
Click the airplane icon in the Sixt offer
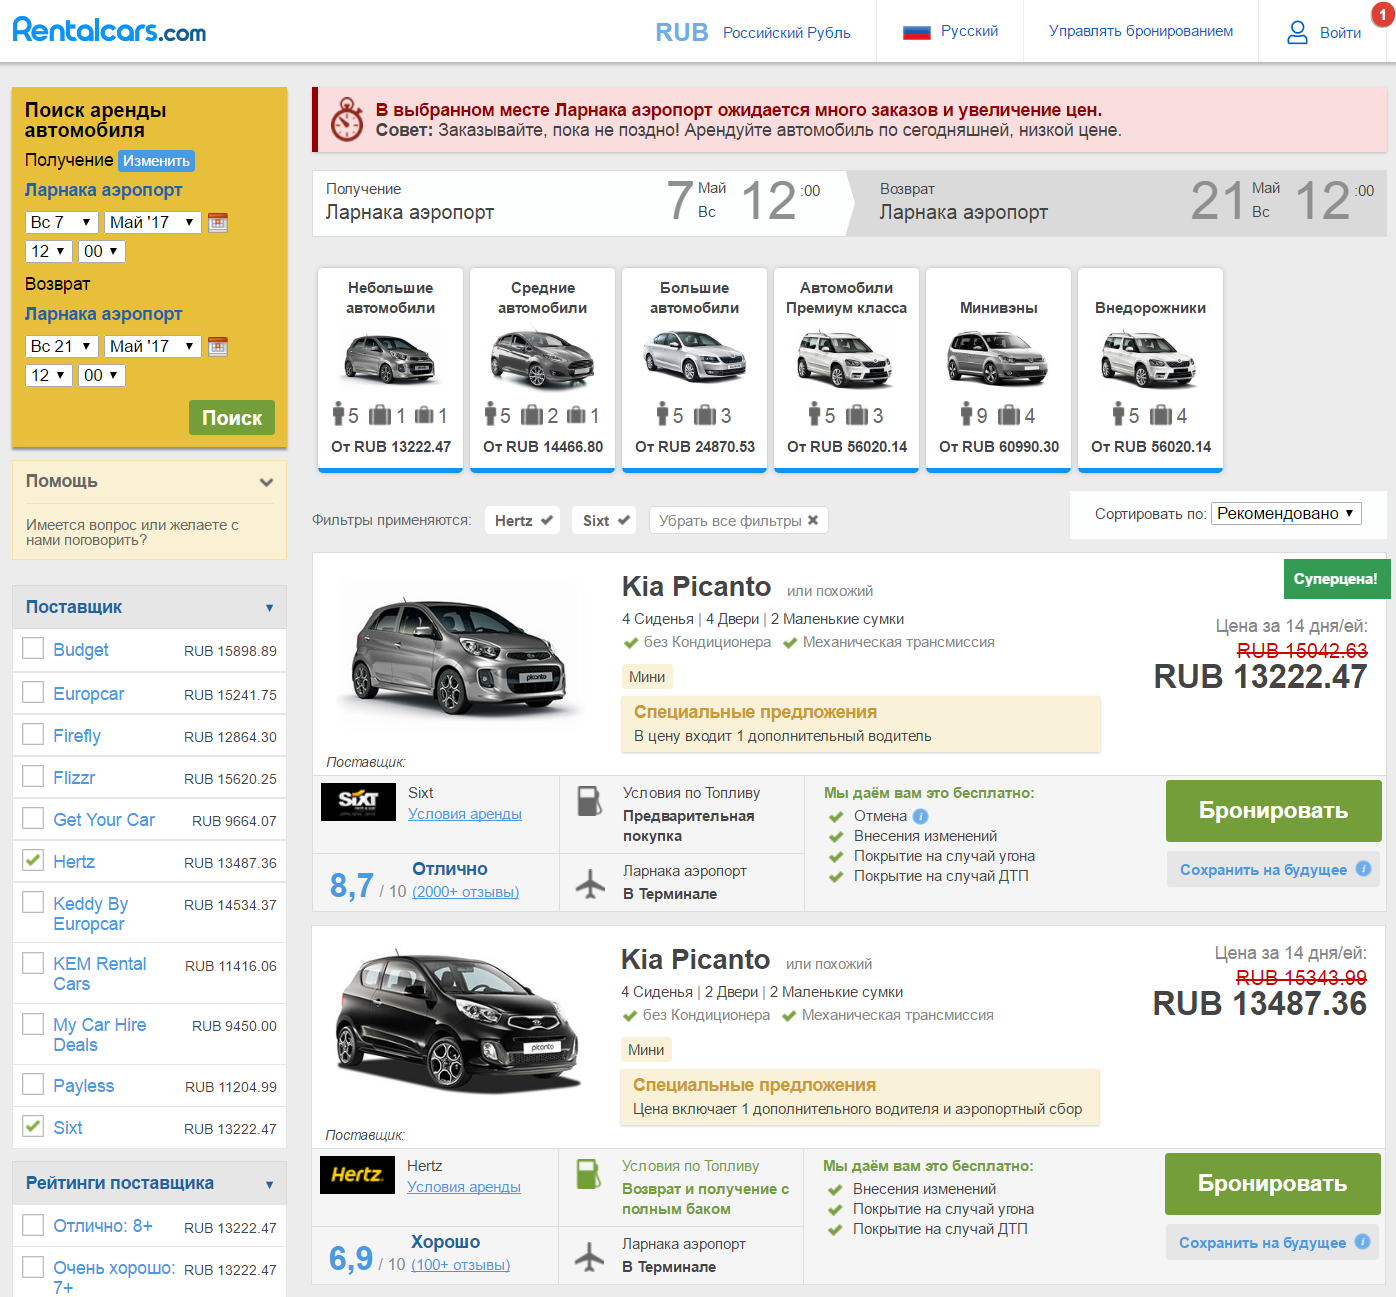591,884
